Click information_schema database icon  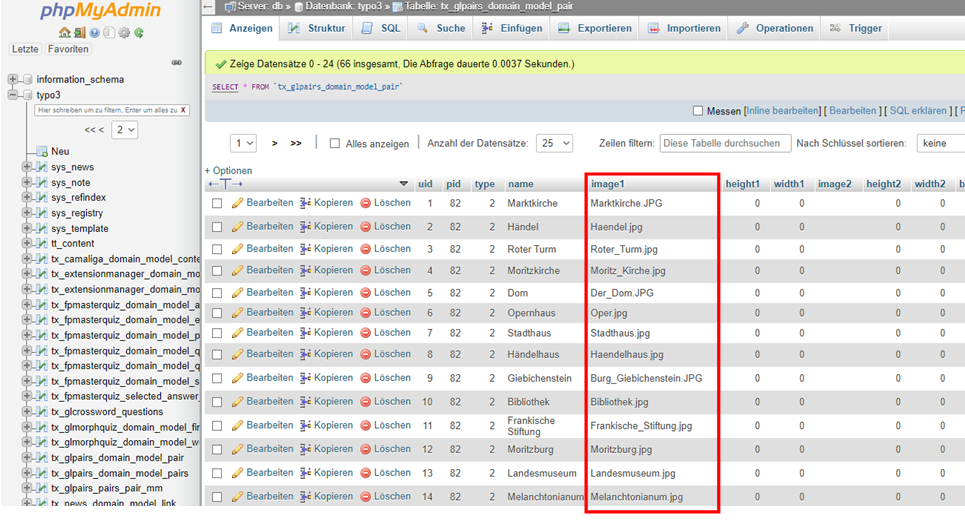click(x=27, y=79)
